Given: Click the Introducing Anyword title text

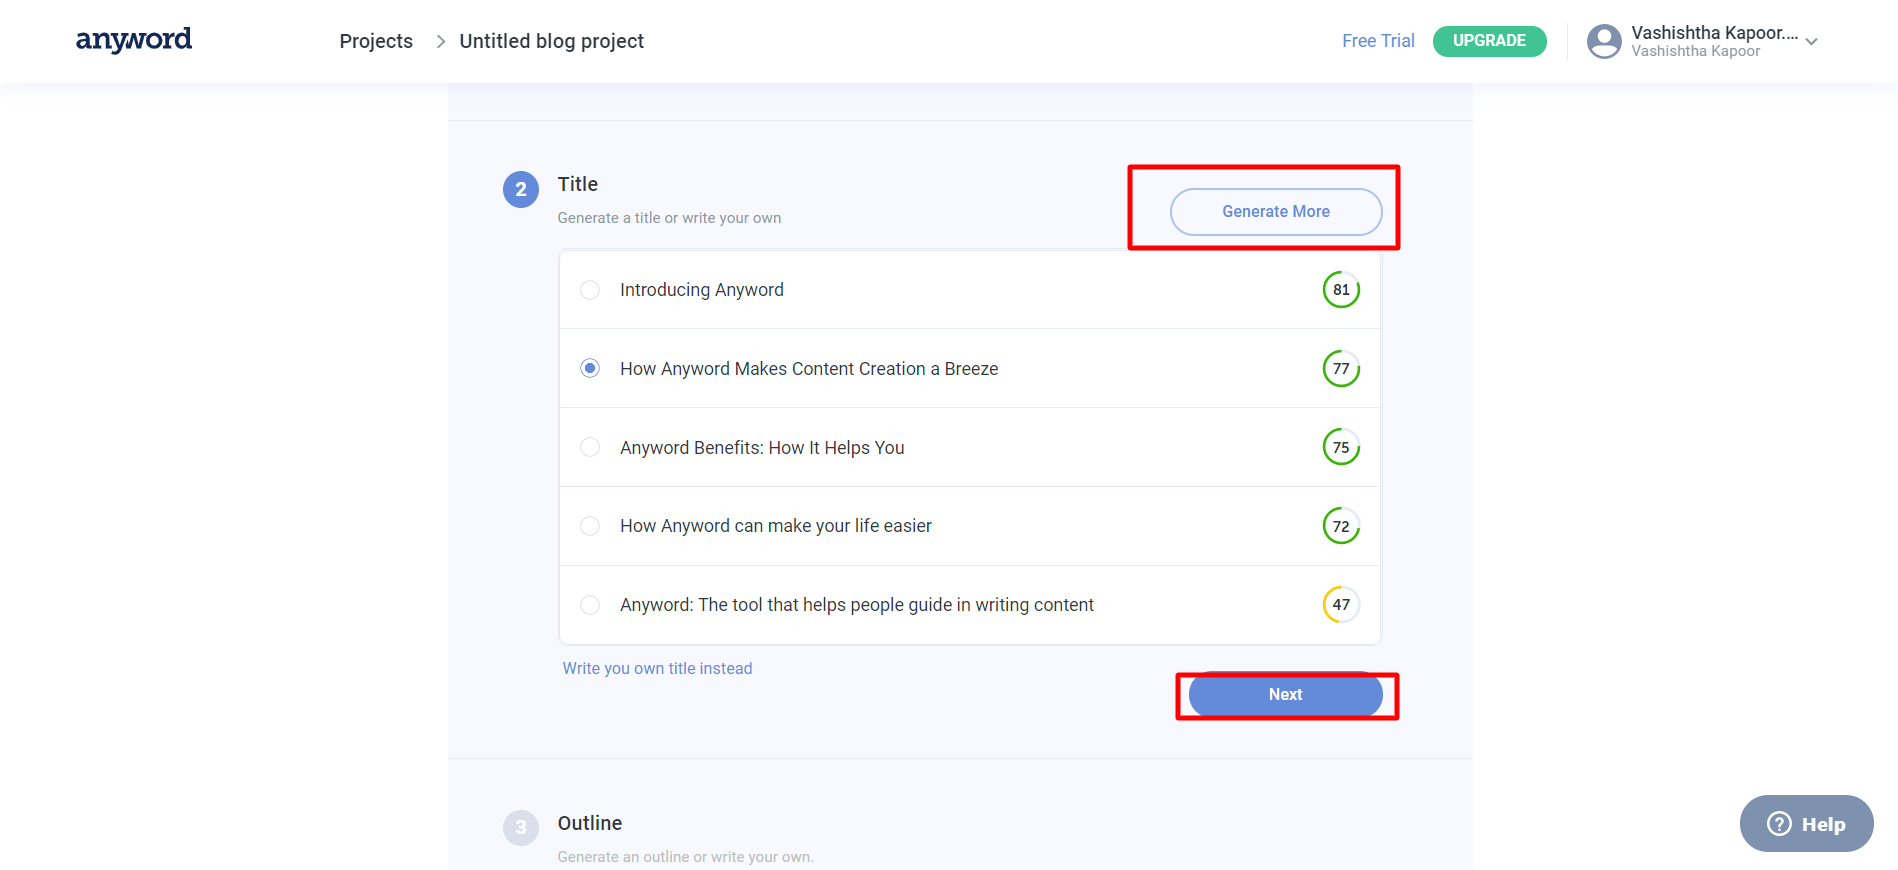Looking at the screenshot, I should point(701,290).
